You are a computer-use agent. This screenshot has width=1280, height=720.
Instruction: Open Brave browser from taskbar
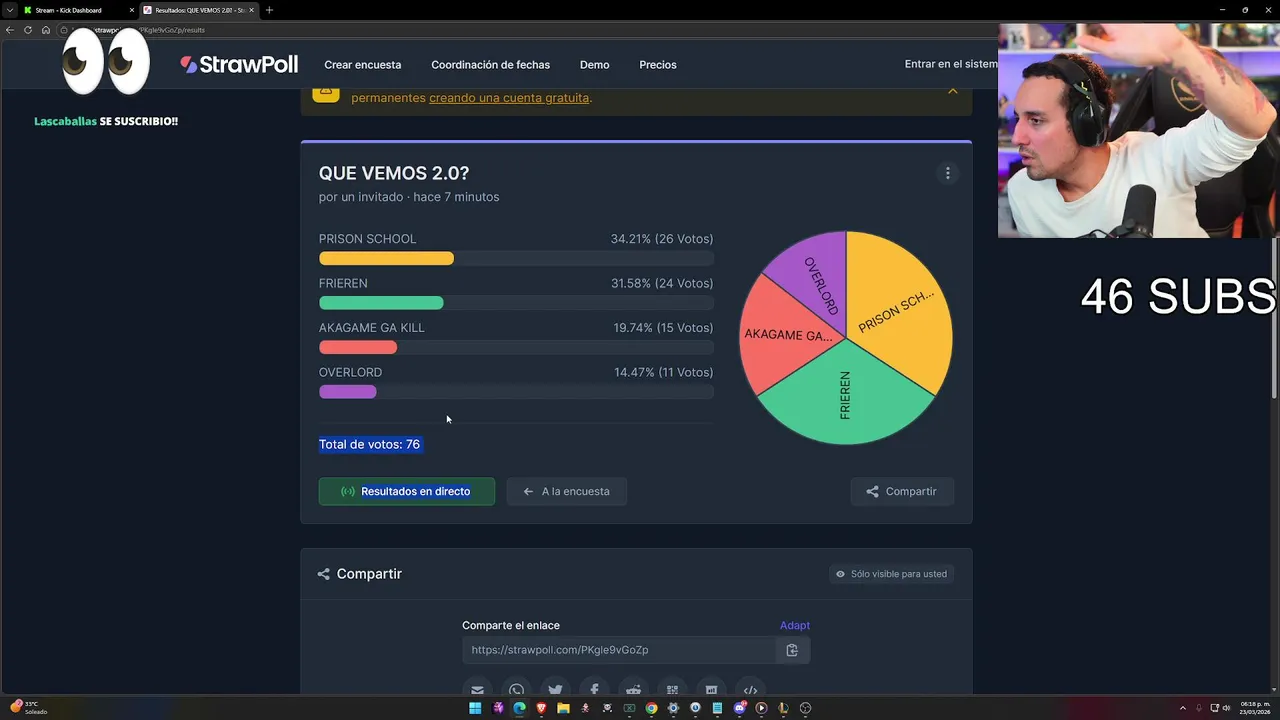click(541, 708)
